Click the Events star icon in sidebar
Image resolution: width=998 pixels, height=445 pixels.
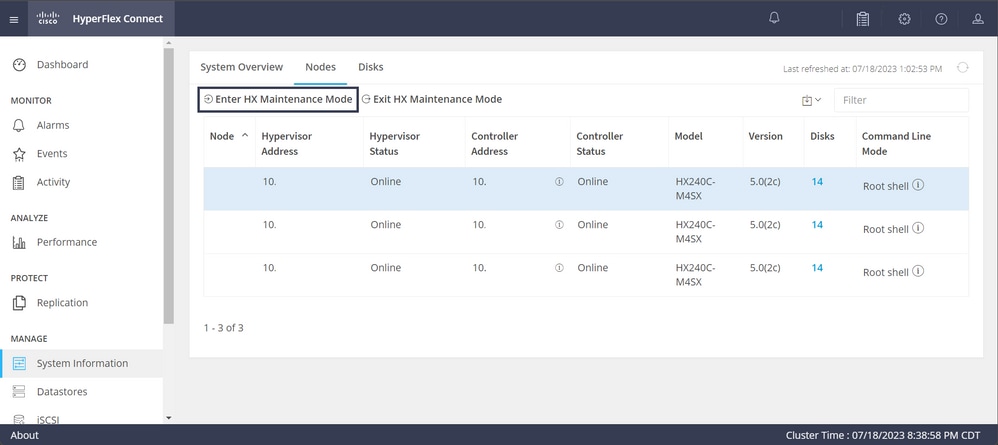(x=19, y=153)
